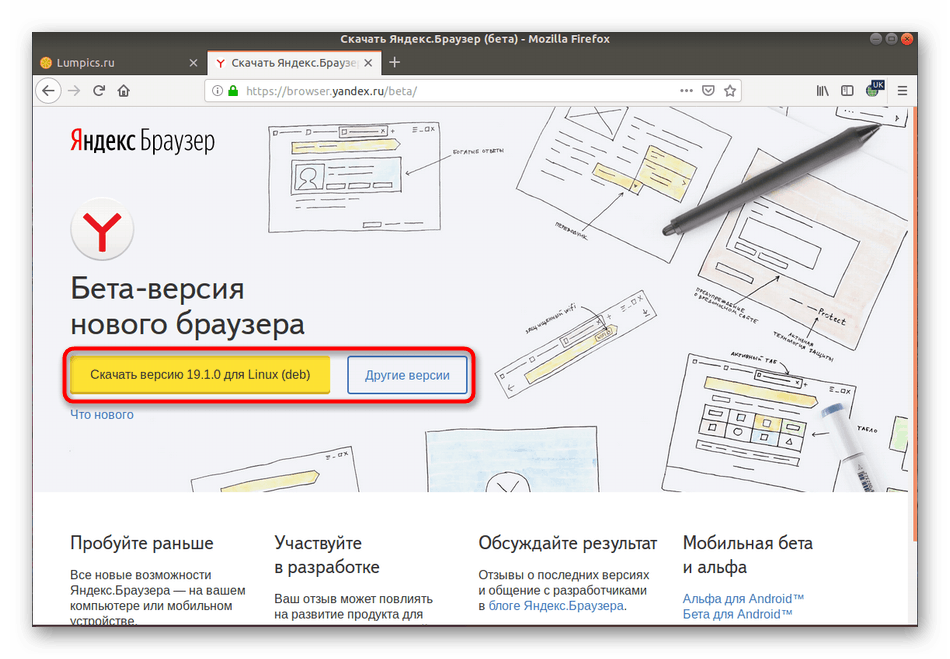Close the Firefox window
Screen dimensions: 950x659
[907, 39]
